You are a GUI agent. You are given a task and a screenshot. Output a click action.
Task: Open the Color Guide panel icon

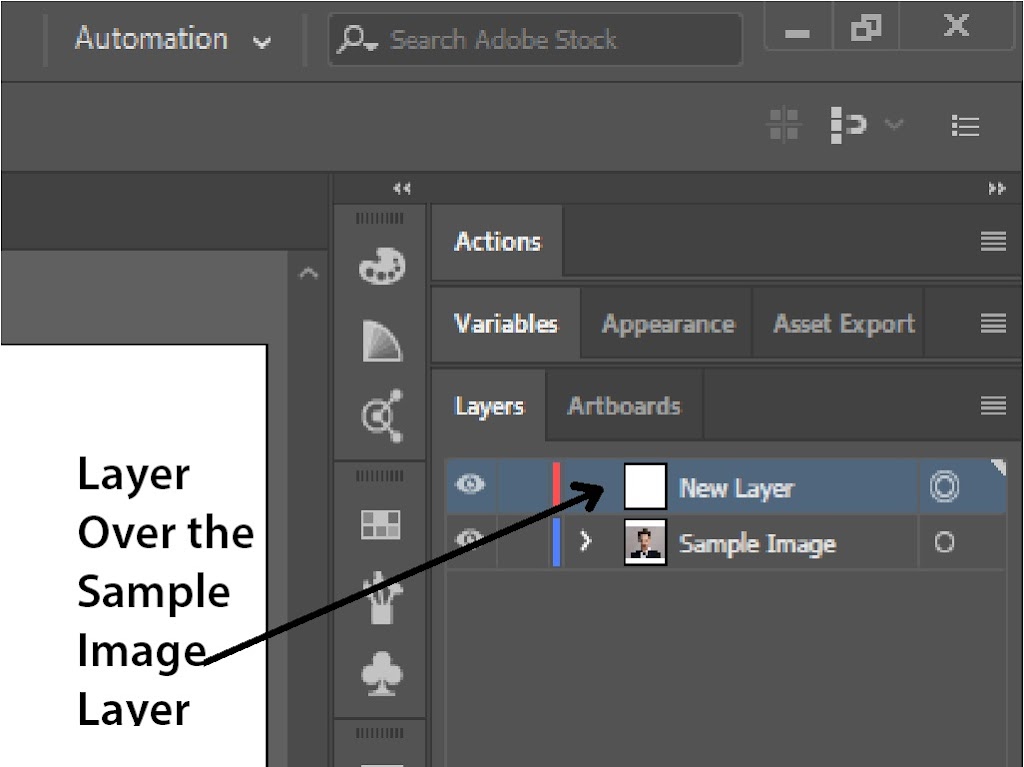[381, 341]
